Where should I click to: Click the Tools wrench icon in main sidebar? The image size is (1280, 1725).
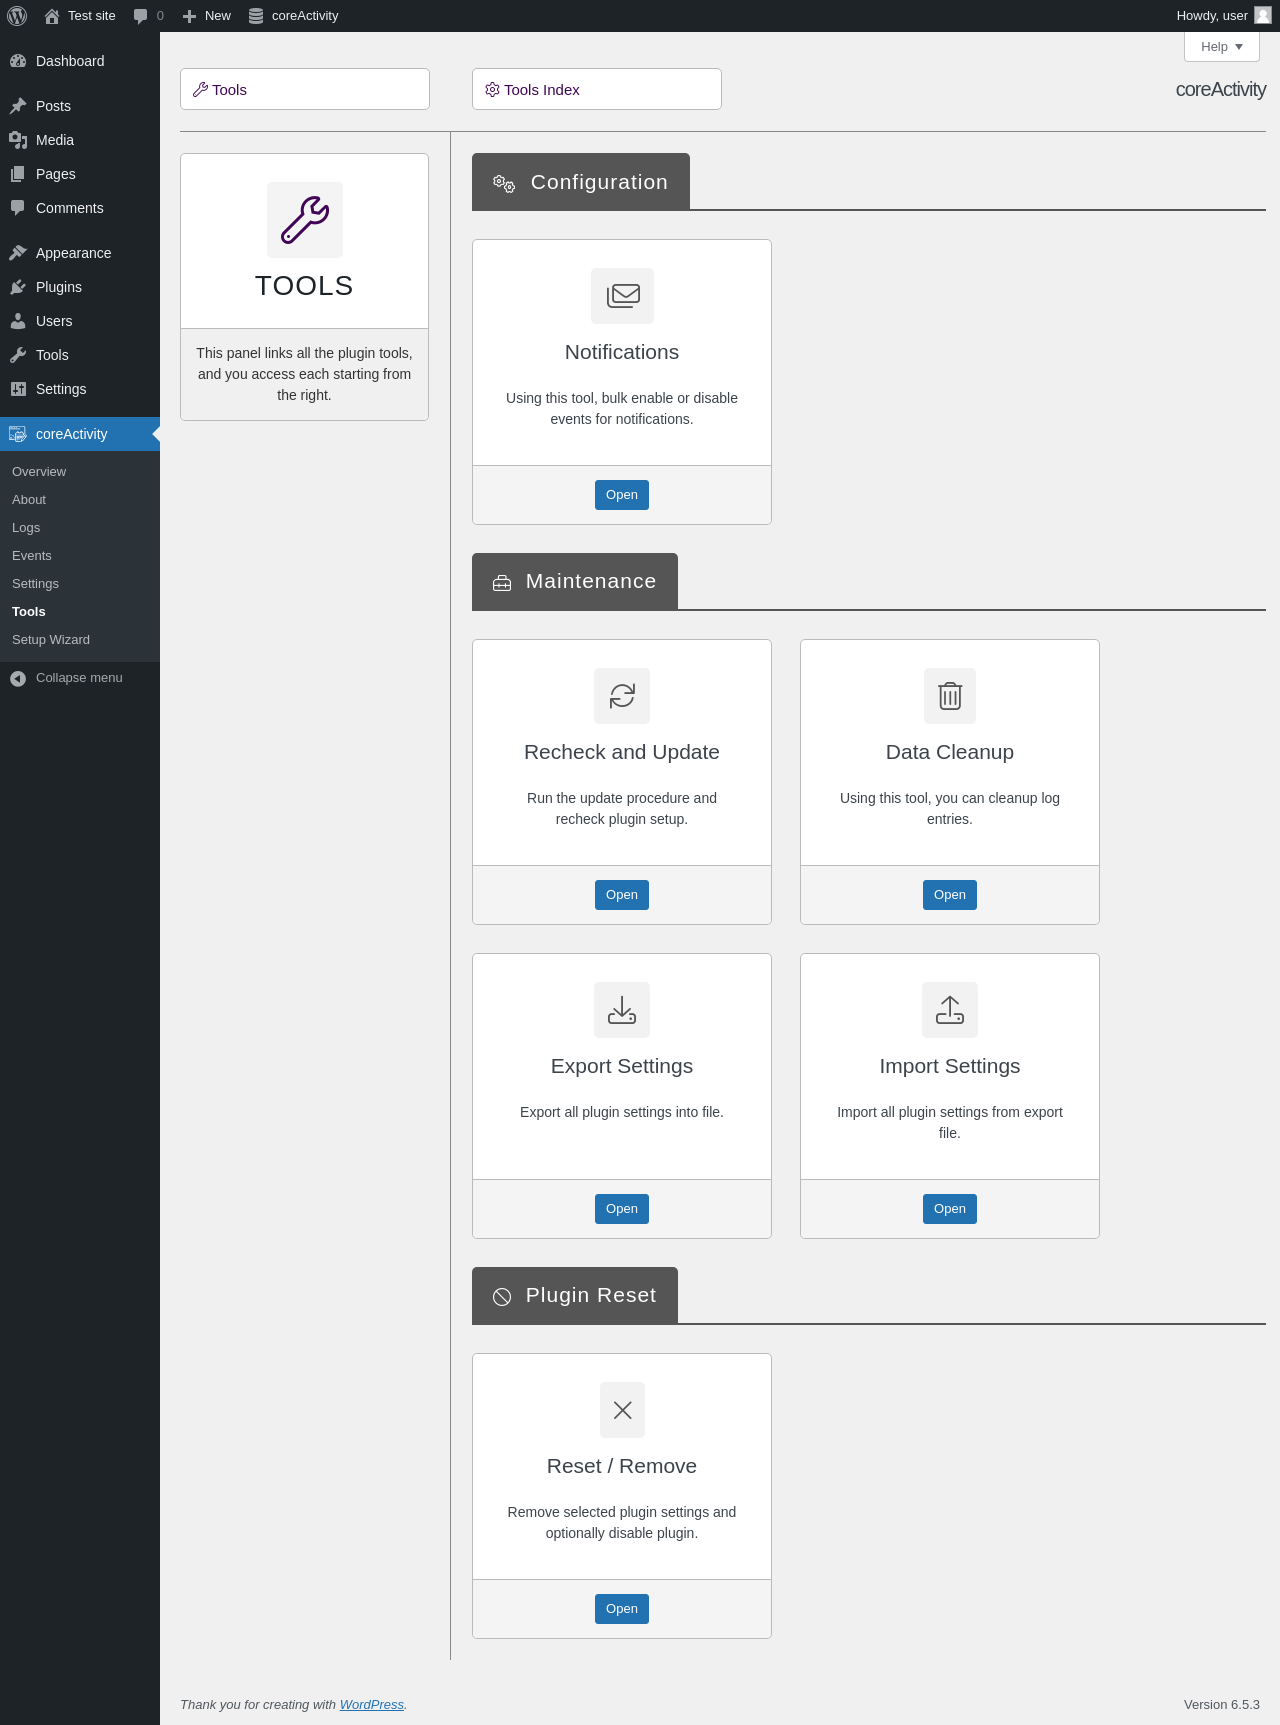pyautogui.click(x=18, y=355)
